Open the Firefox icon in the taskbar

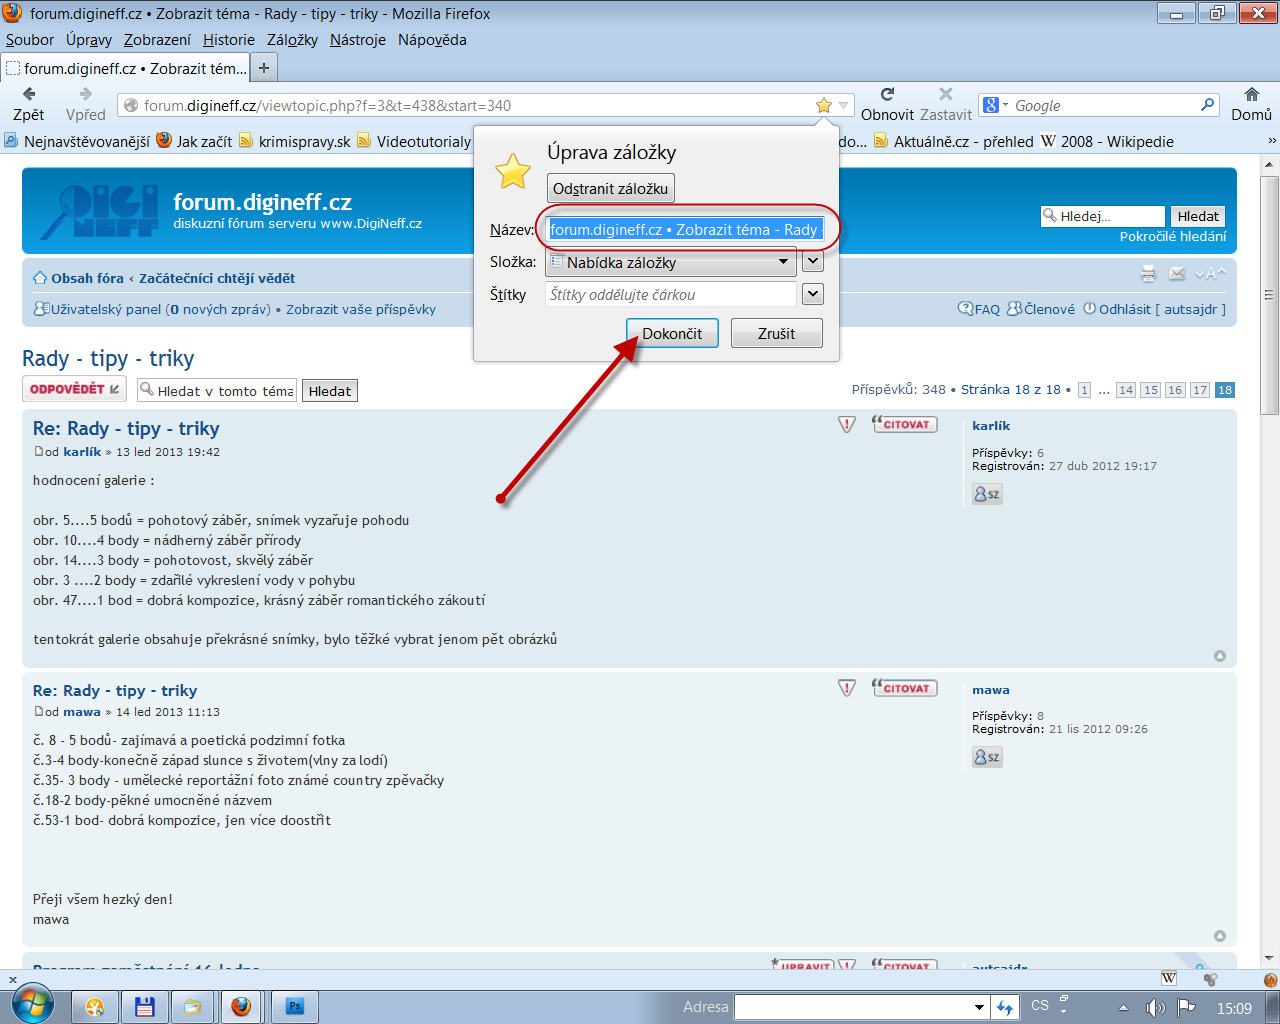coord(241,1006)
